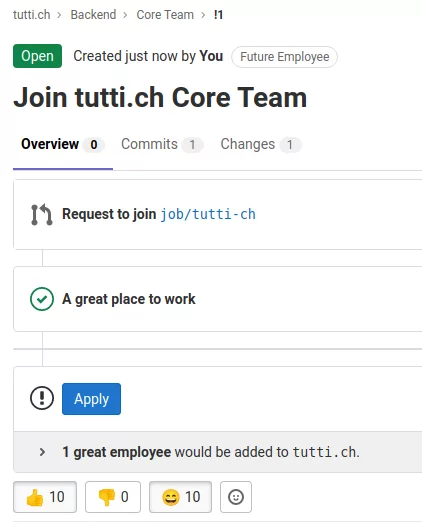Select the Overview tab
This screenshot has width=422, height=531.
[x=63, y=144]
